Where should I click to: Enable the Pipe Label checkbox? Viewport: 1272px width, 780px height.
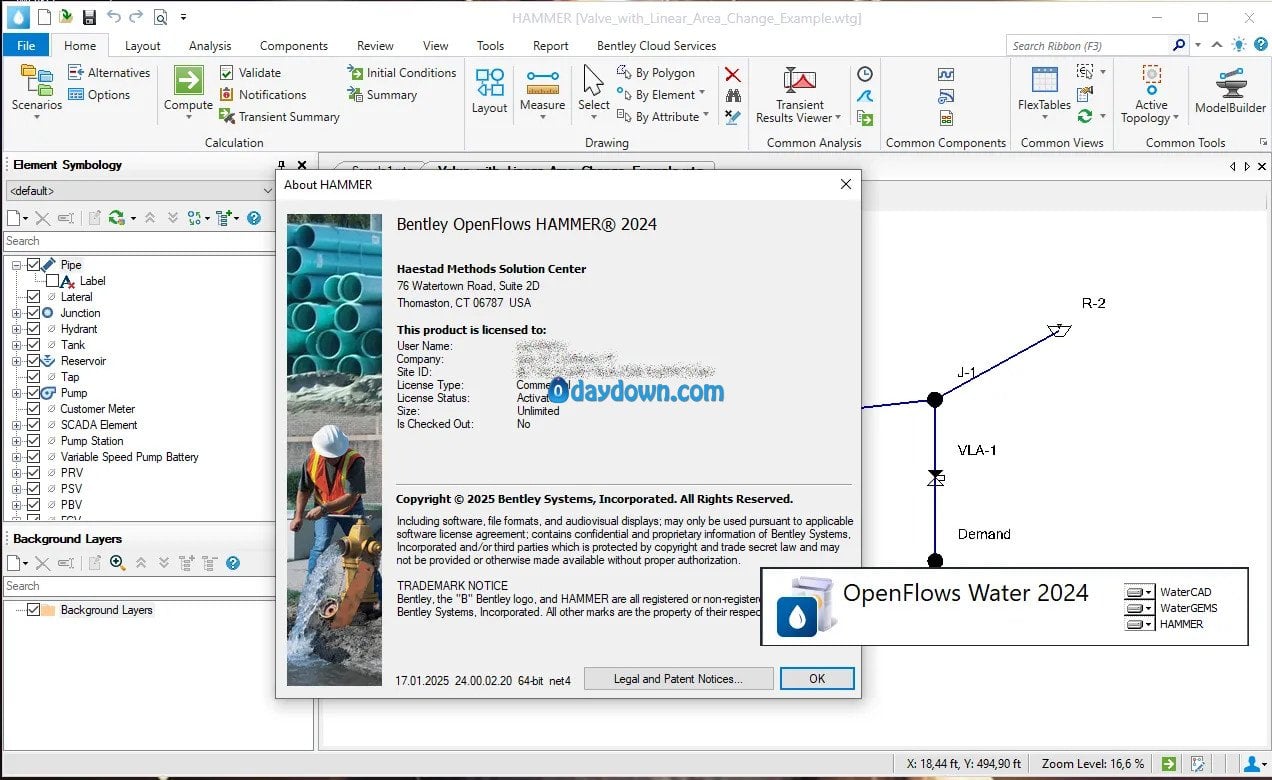52,281
